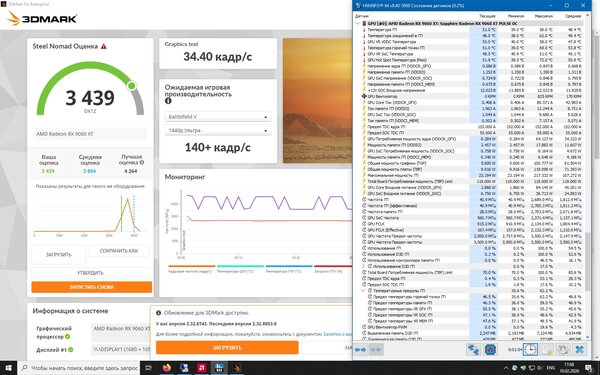The height and width of the screenshot is (375, 600).
Task: Click info icon next to Лучшая оценка
Action: tap(142, 162)
